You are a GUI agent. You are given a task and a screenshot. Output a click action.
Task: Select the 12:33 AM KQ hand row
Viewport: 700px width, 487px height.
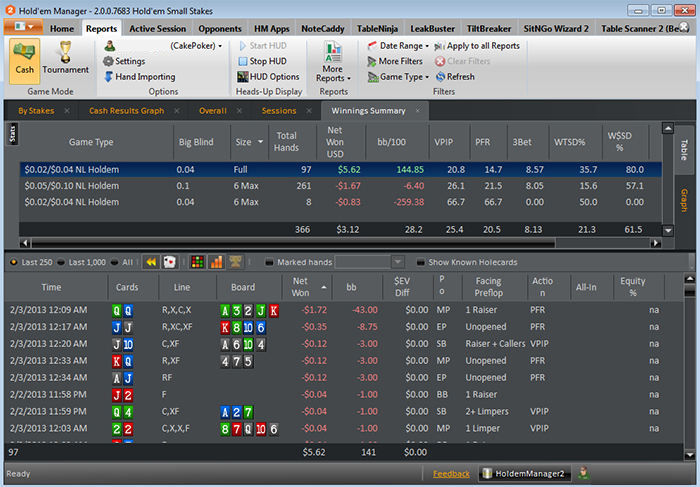coord(344,361)
